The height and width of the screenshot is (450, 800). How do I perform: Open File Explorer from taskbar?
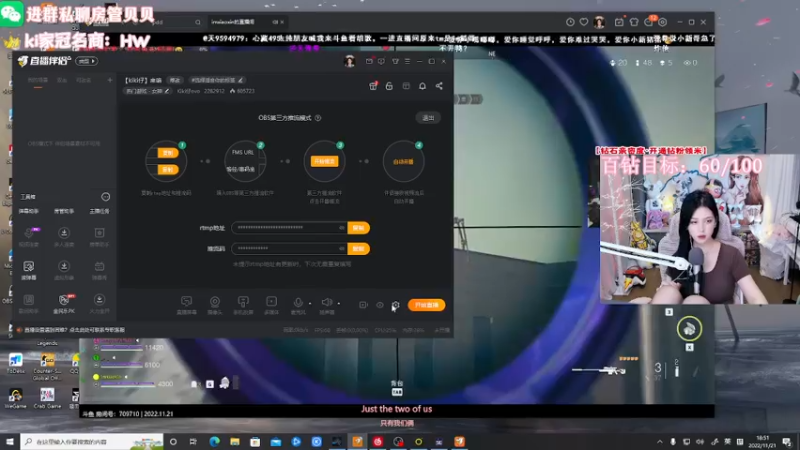tap(235, 441)
